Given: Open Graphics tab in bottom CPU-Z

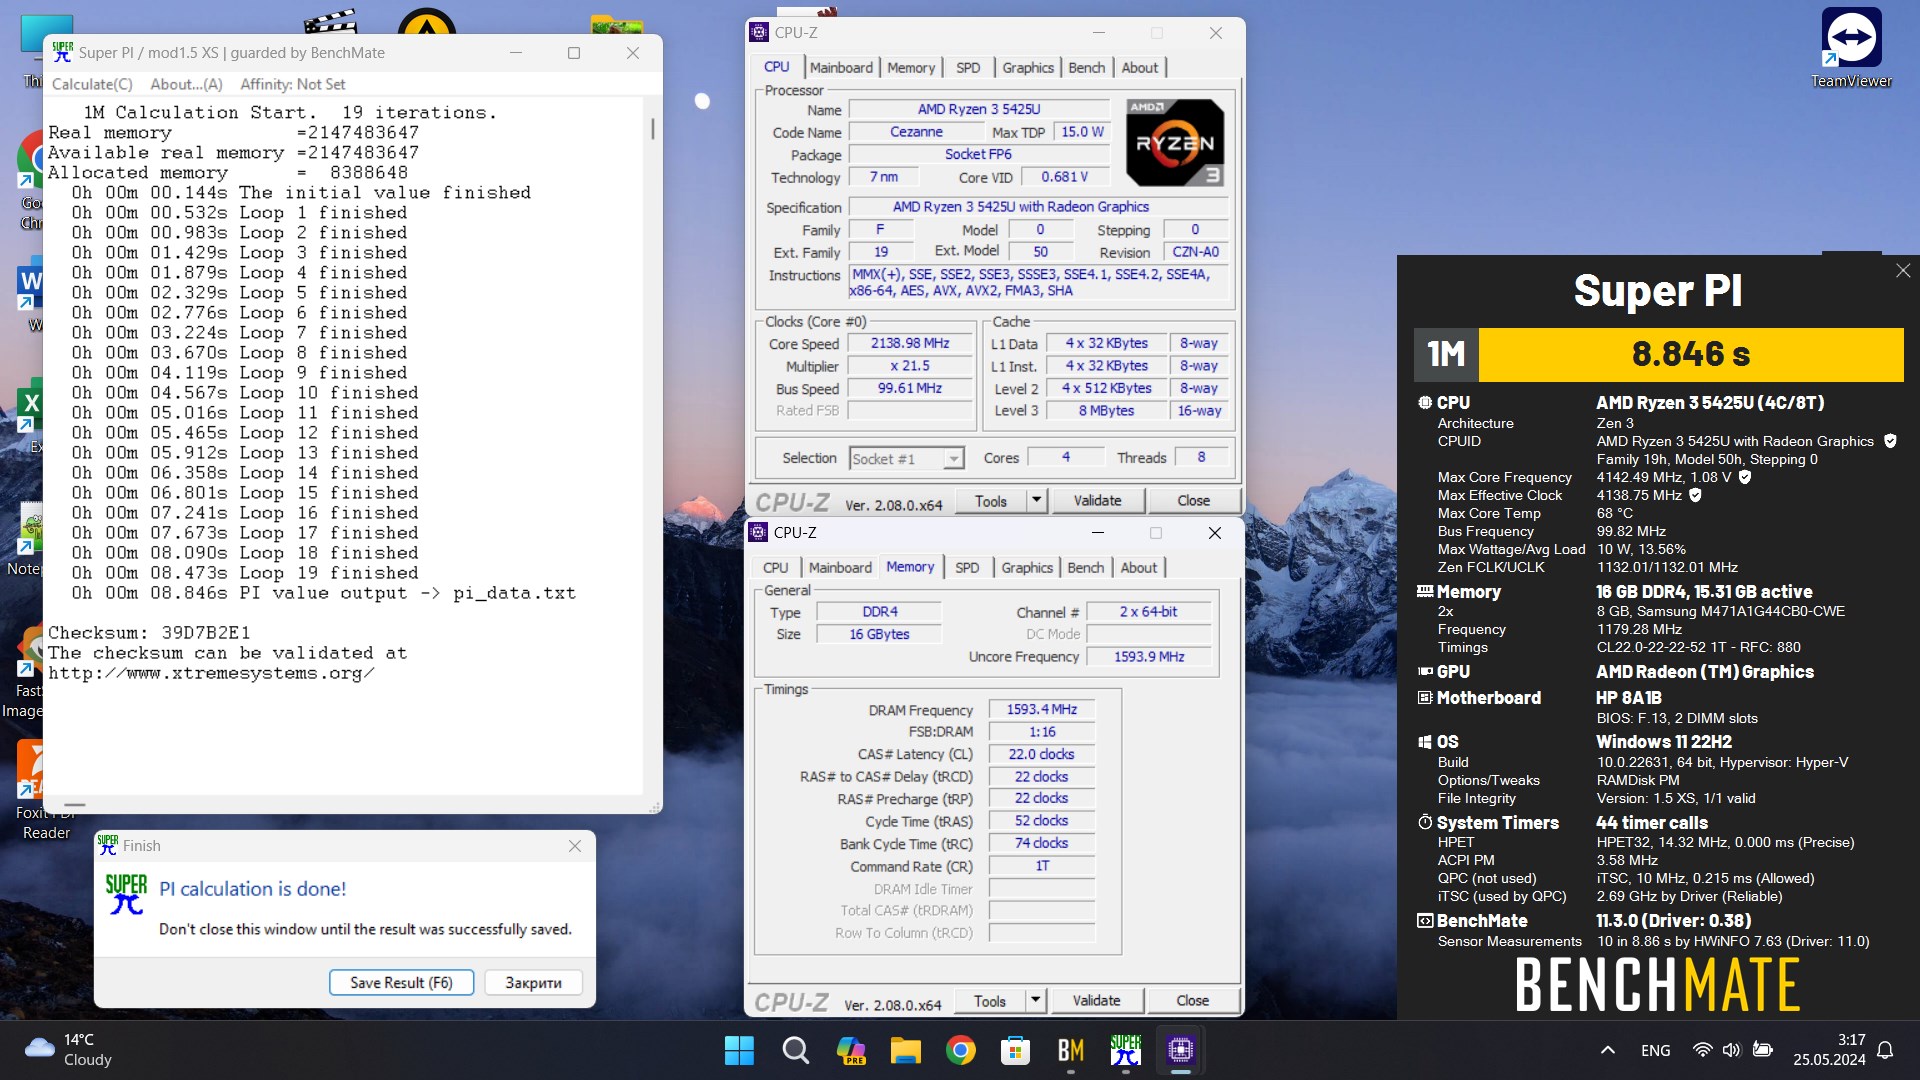Looking at the screenshot, I should point(1027,567).
